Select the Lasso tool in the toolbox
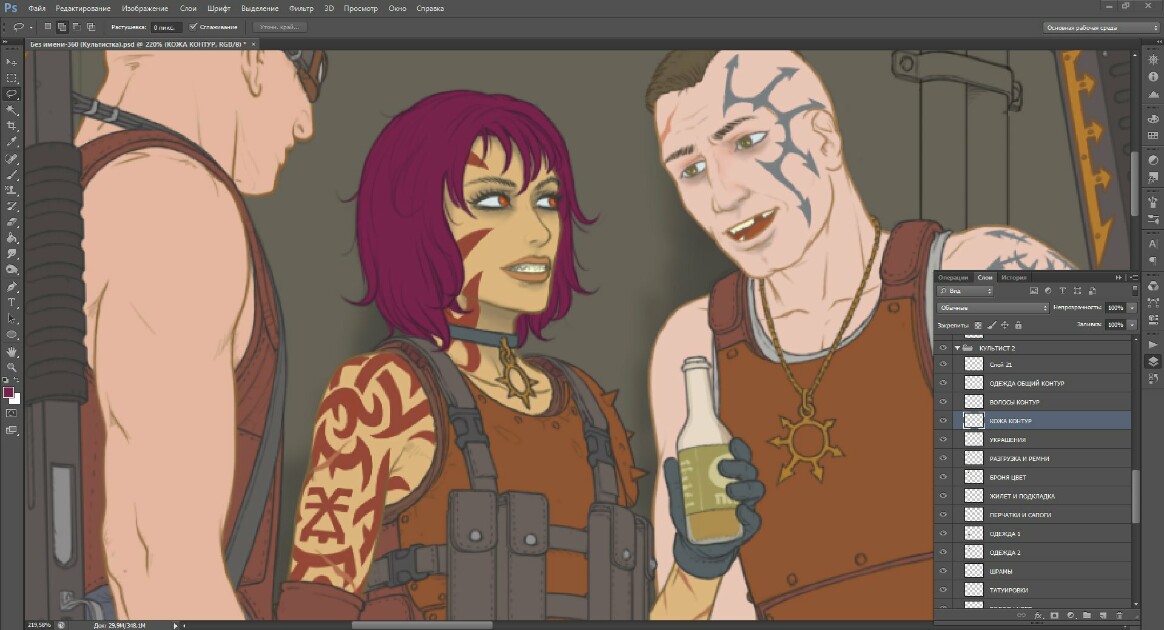1164x630 pixels. 11,94
